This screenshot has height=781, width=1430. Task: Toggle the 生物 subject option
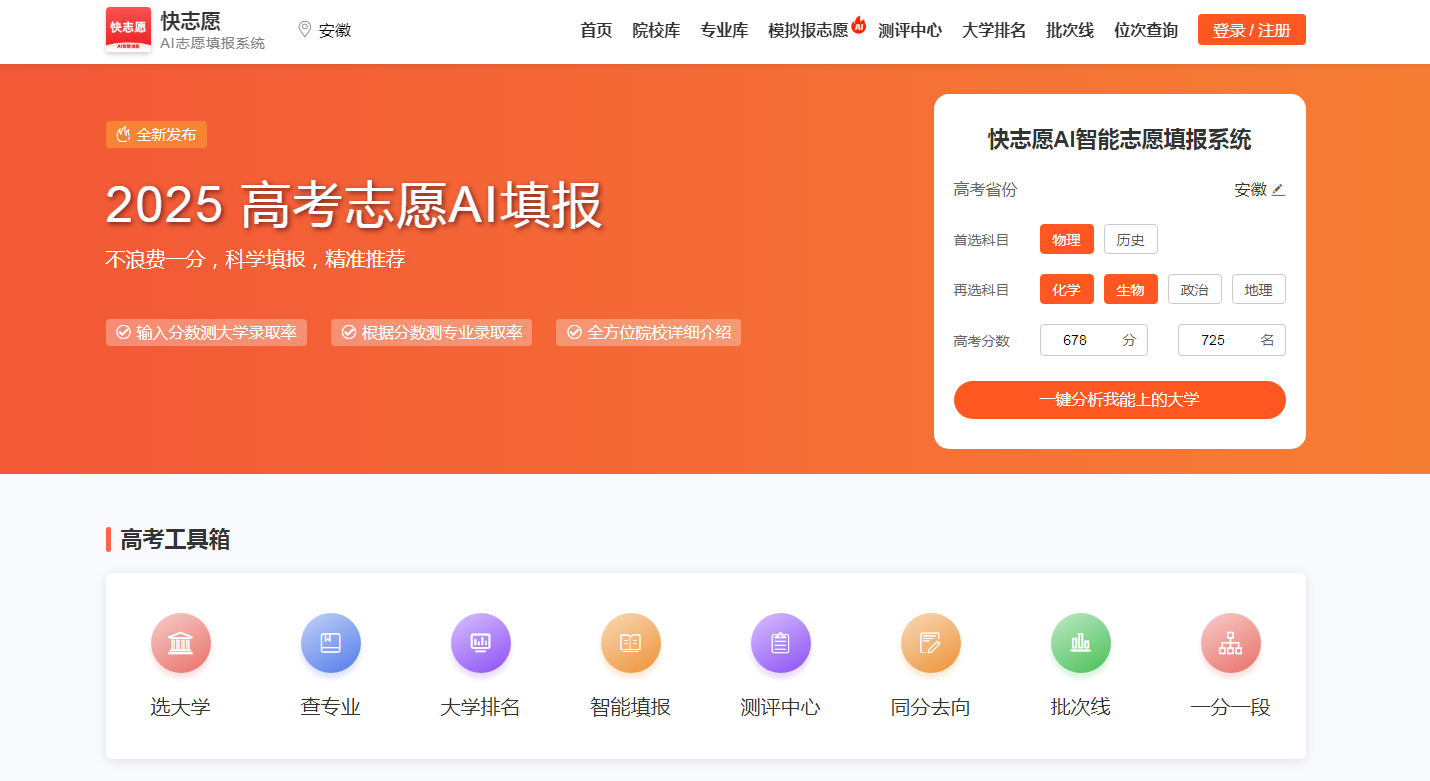1131,289
